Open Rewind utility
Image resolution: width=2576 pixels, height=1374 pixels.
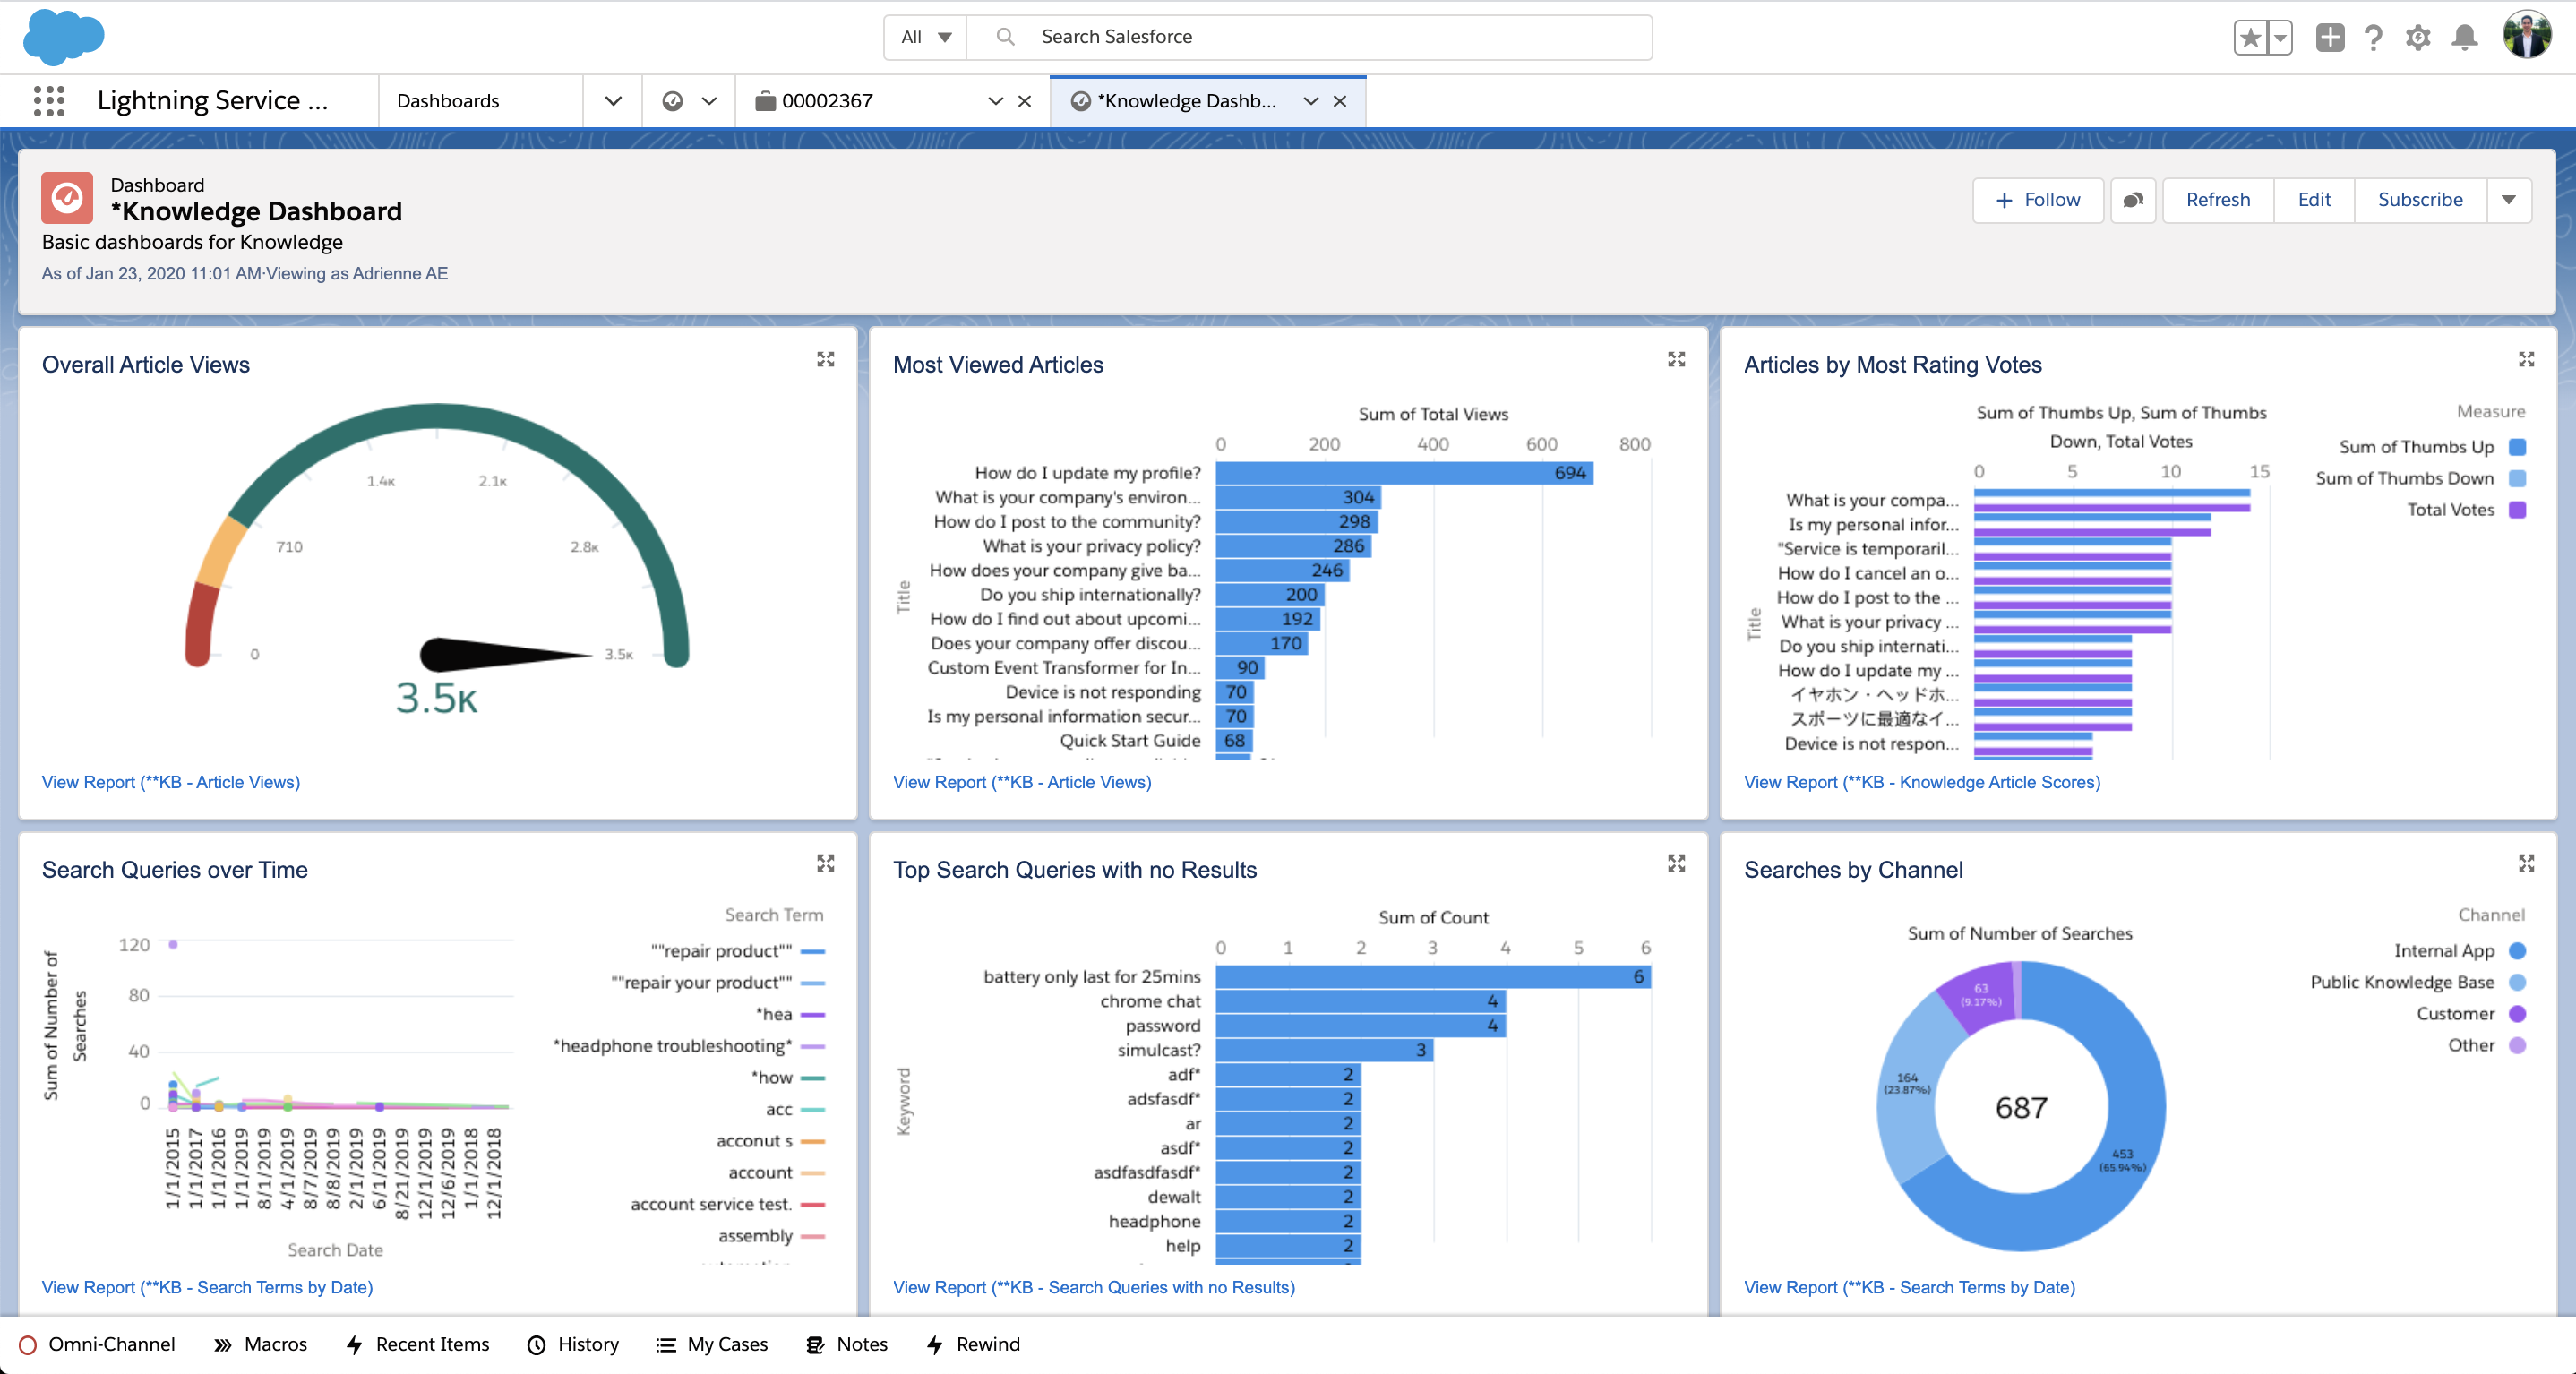tap(973, 1345)
